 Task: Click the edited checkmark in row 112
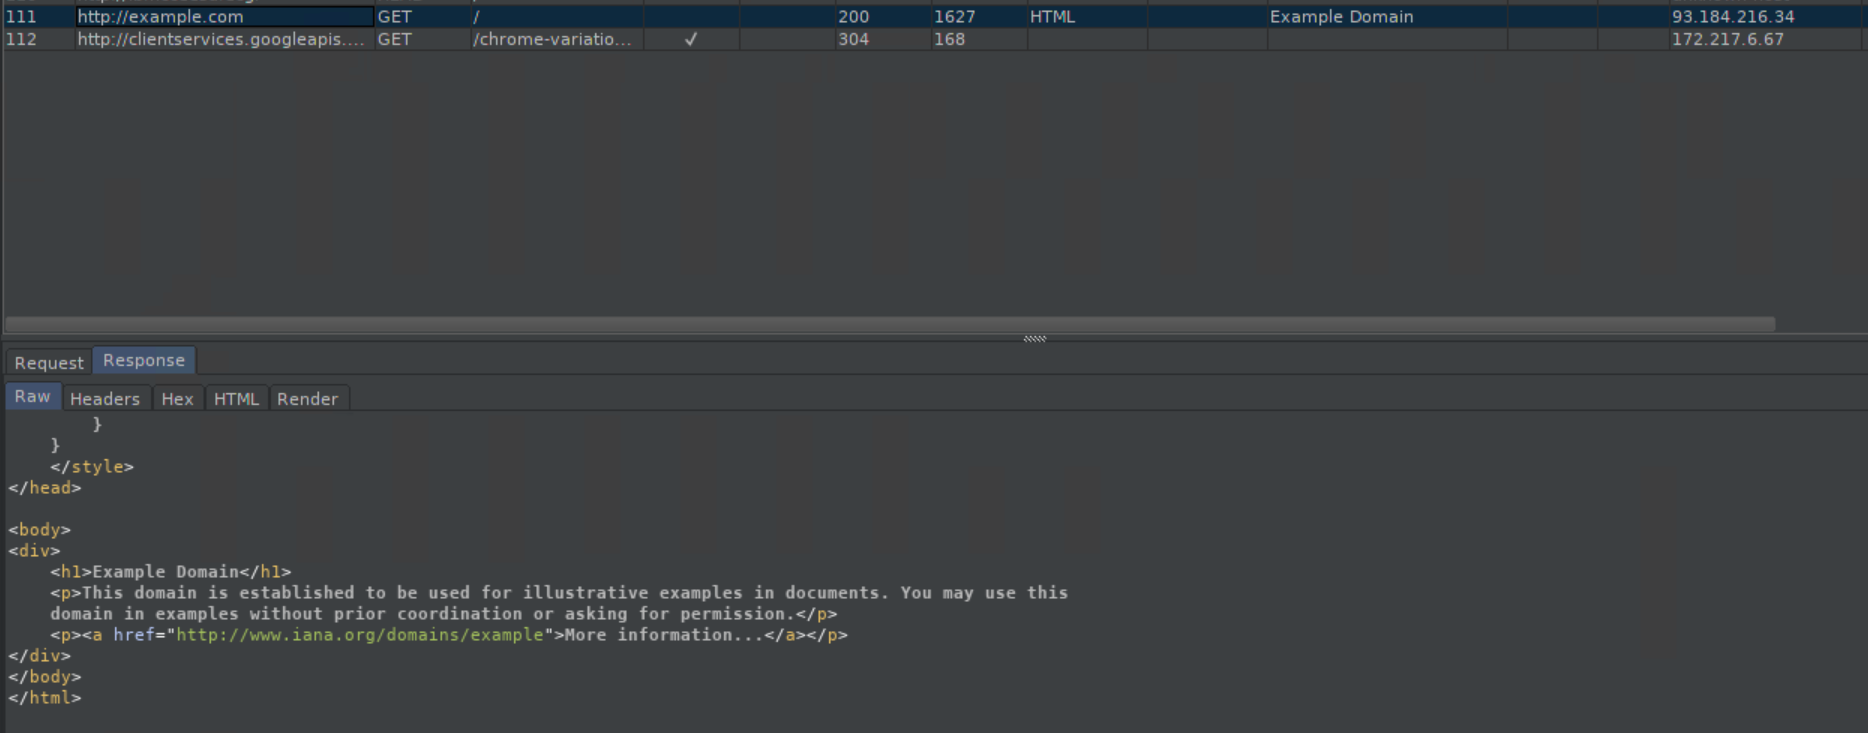690,39
